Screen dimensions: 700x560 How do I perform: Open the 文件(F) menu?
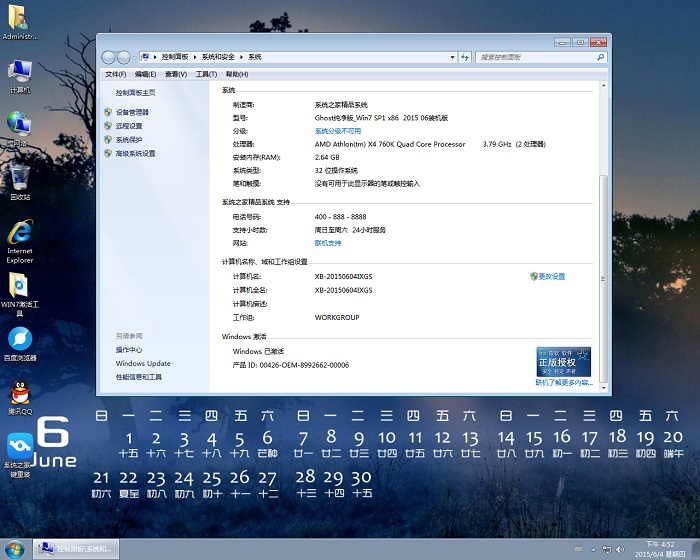point(116,74)
